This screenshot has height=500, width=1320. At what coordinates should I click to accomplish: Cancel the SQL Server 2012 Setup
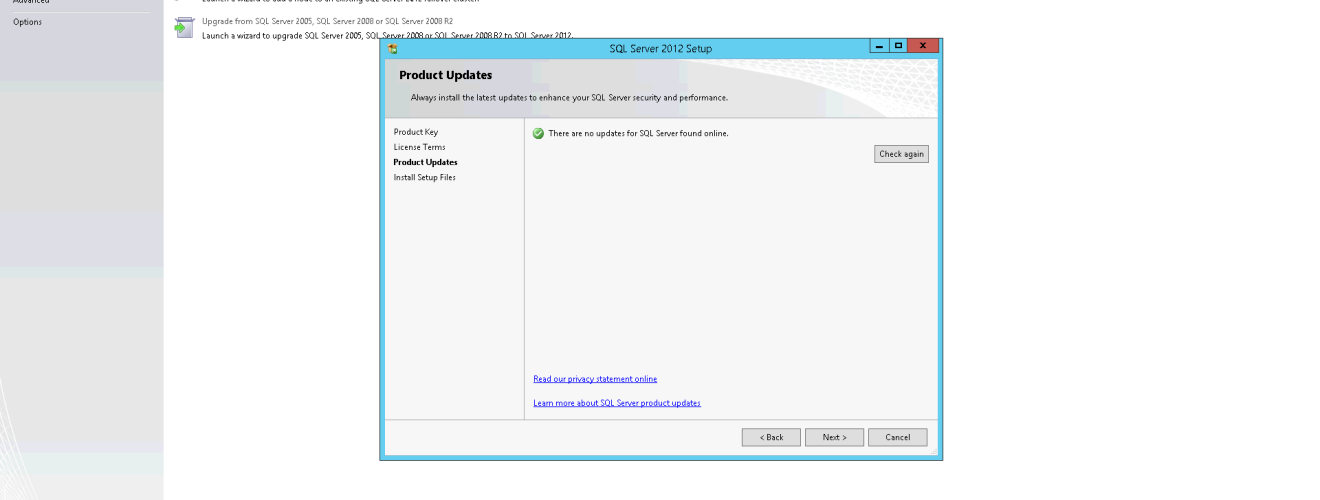tap(897, 437)
